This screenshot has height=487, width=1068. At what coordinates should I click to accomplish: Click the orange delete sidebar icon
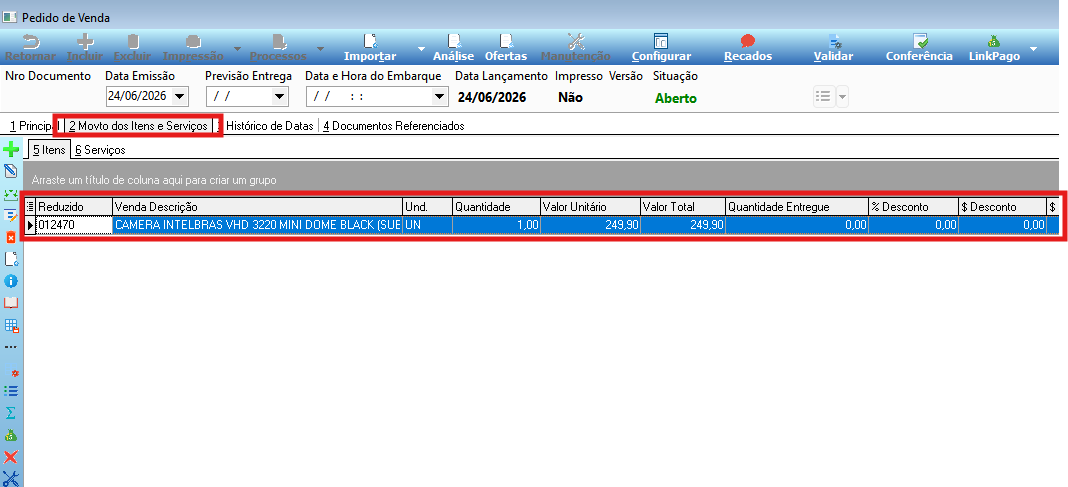pos(11,237)
